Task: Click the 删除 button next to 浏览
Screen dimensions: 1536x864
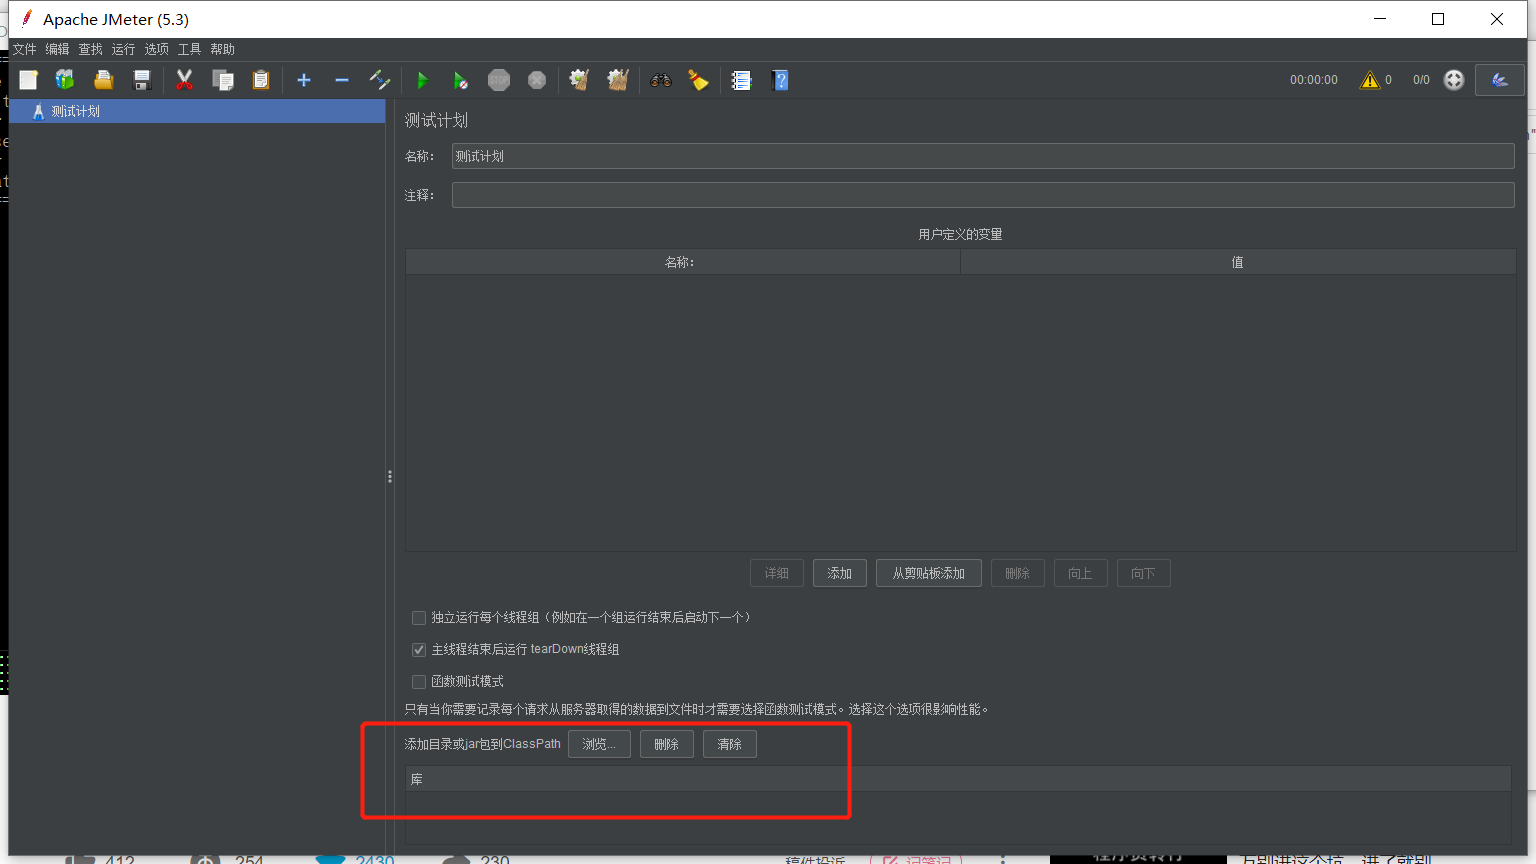Action: tap(667, 744)
